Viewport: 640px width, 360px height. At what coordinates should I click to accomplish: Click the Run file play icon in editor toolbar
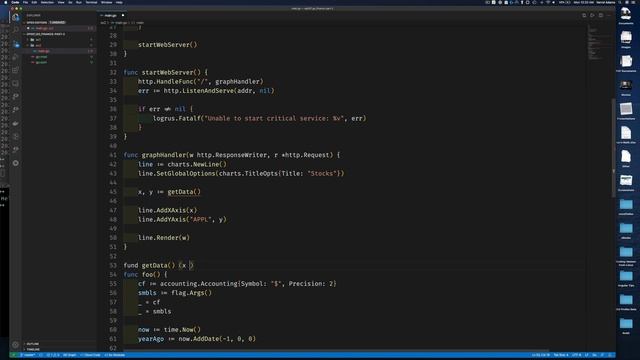tap(592, 16)
